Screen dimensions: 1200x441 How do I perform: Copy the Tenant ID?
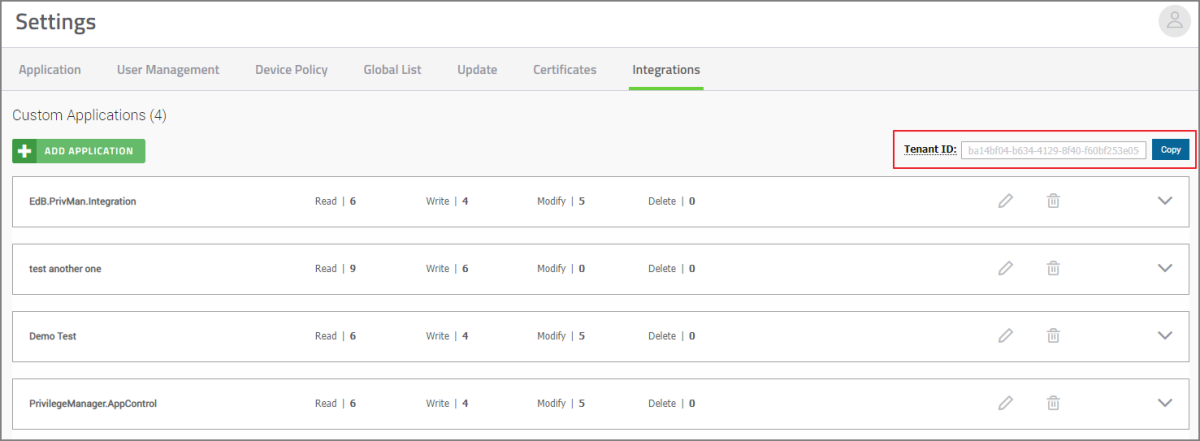[x=1170, y=150]
